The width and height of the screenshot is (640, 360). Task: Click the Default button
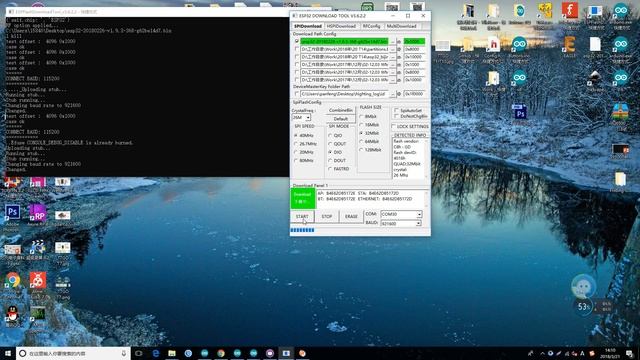point(341,119)
